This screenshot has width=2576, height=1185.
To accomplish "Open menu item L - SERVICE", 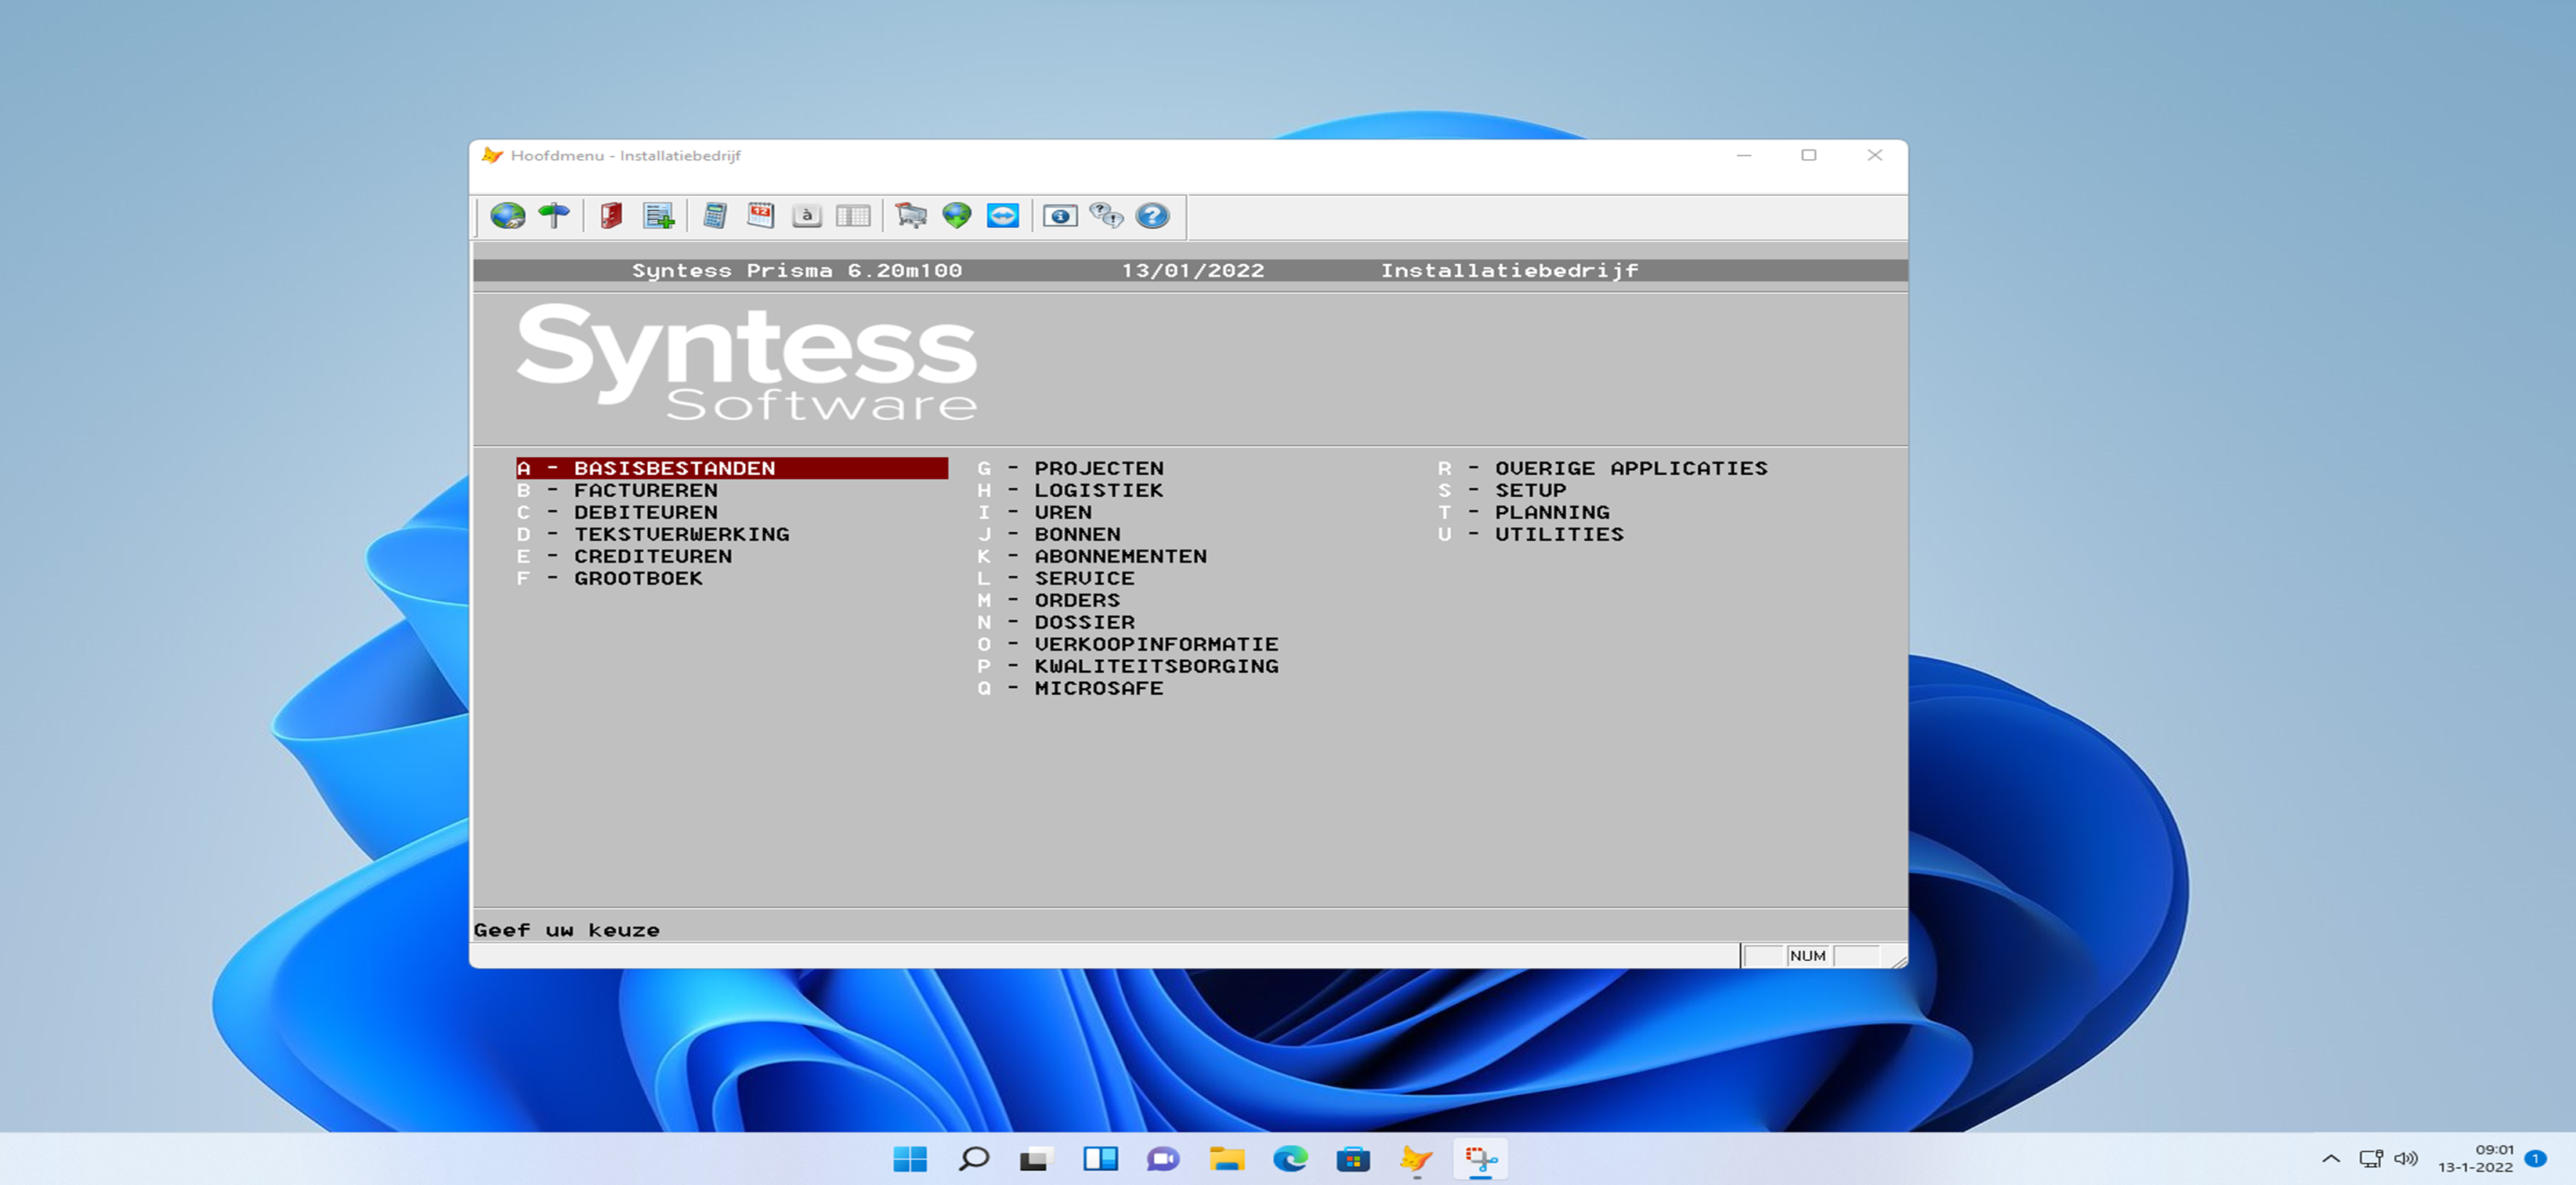I will coord(1083,578).
